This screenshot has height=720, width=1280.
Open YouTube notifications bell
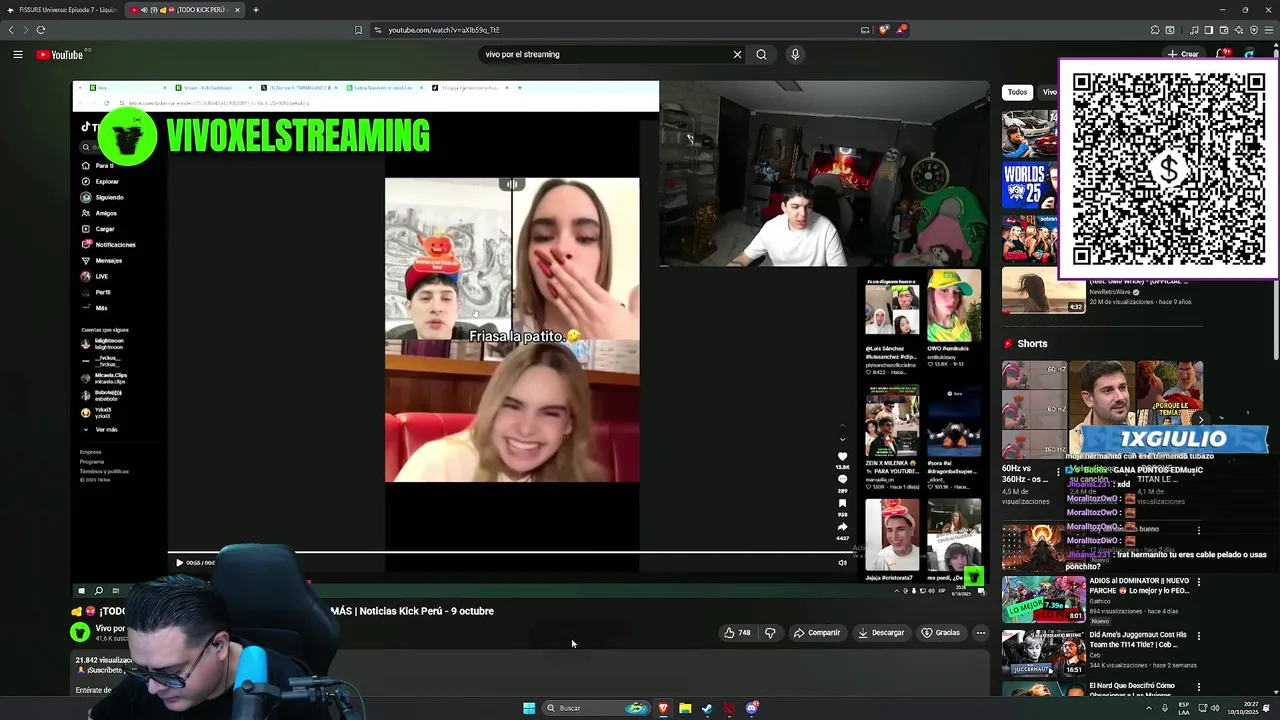tap(1222, 54)
